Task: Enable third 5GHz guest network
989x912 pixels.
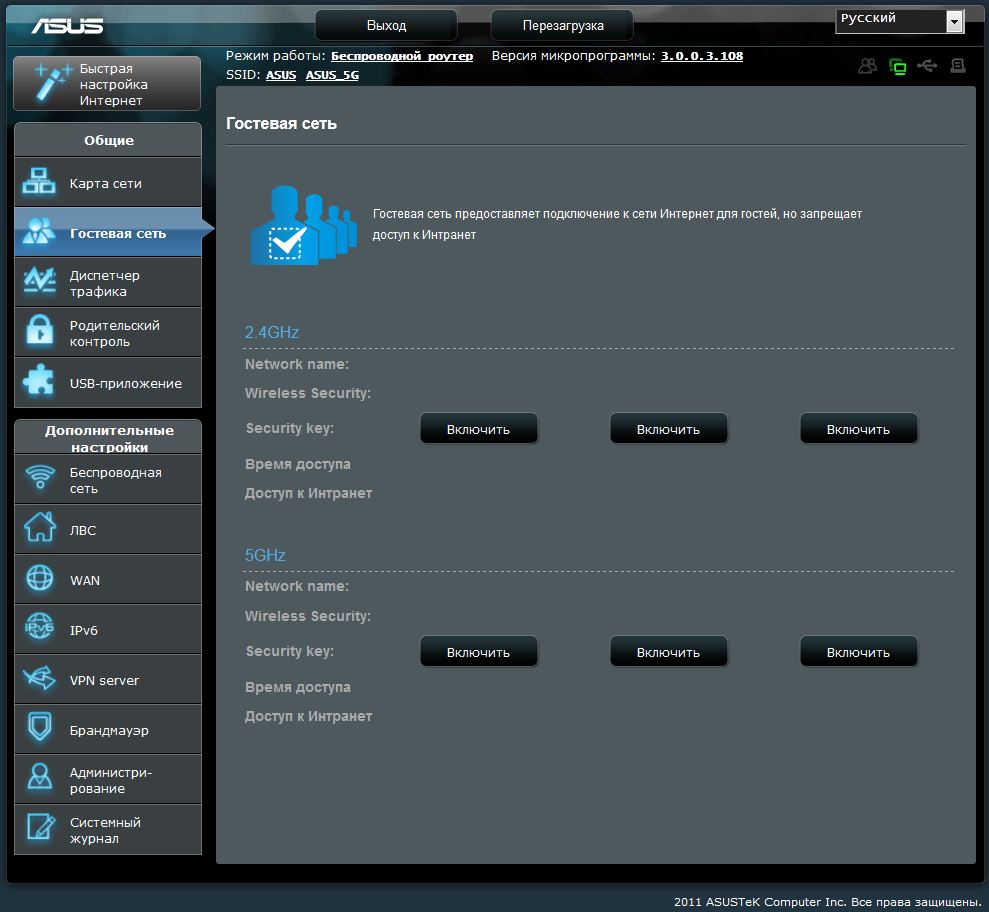Action: pos(858,652)
